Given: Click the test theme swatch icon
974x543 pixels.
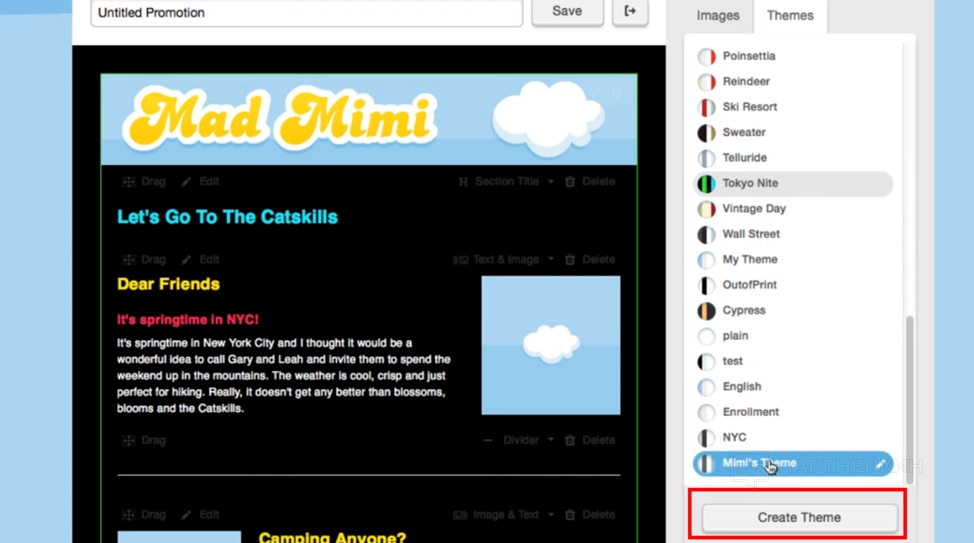Looking at the screenshot, I should [706, 362].
